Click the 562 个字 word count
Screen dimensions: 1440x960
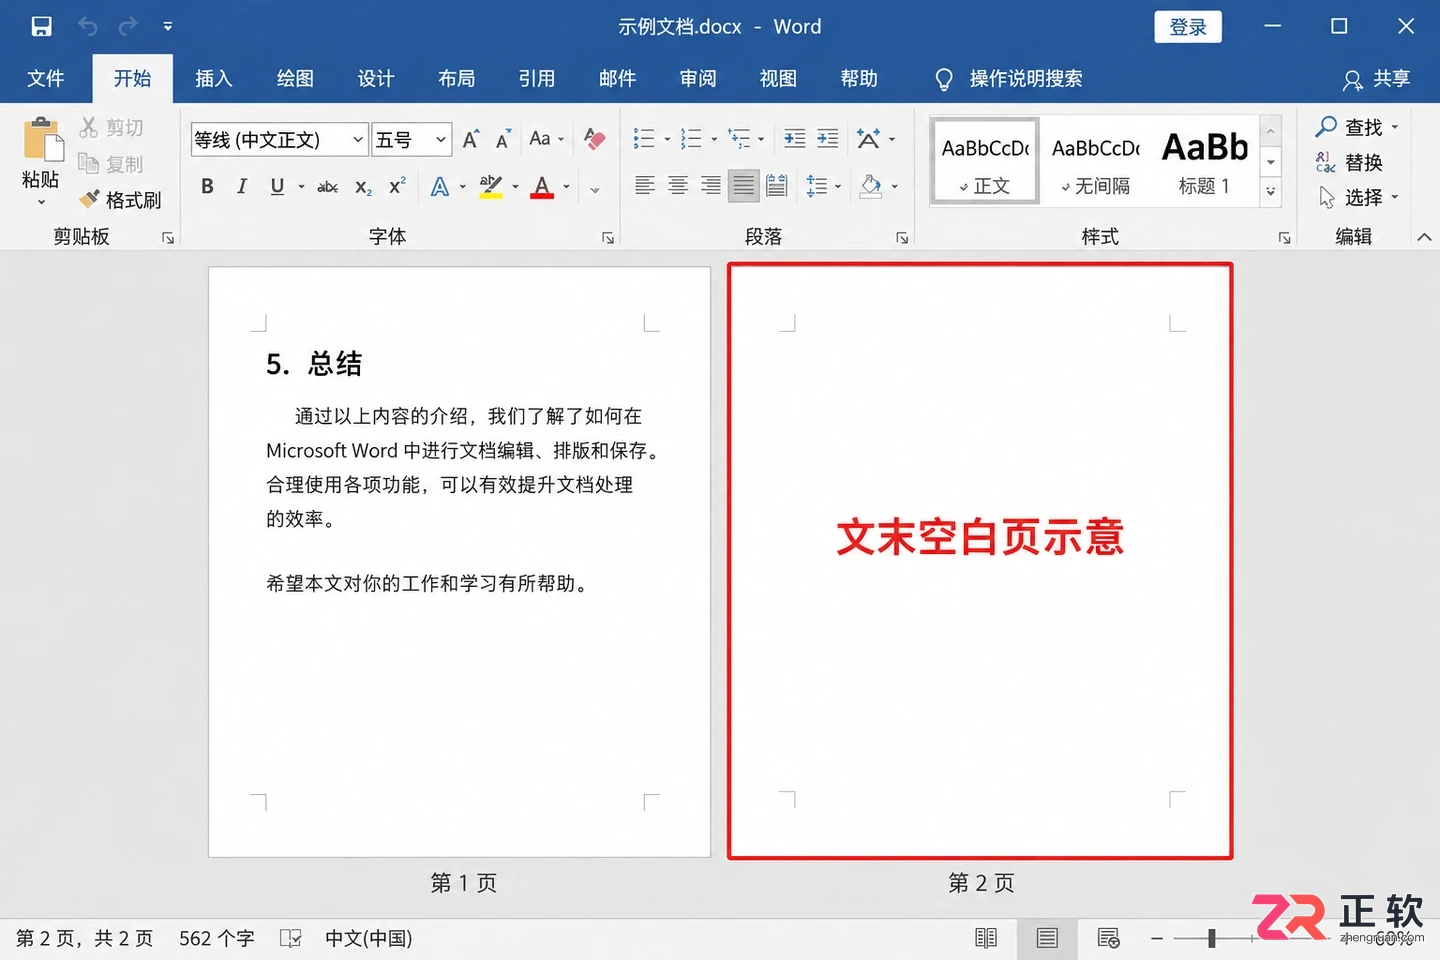pos(217,938)
